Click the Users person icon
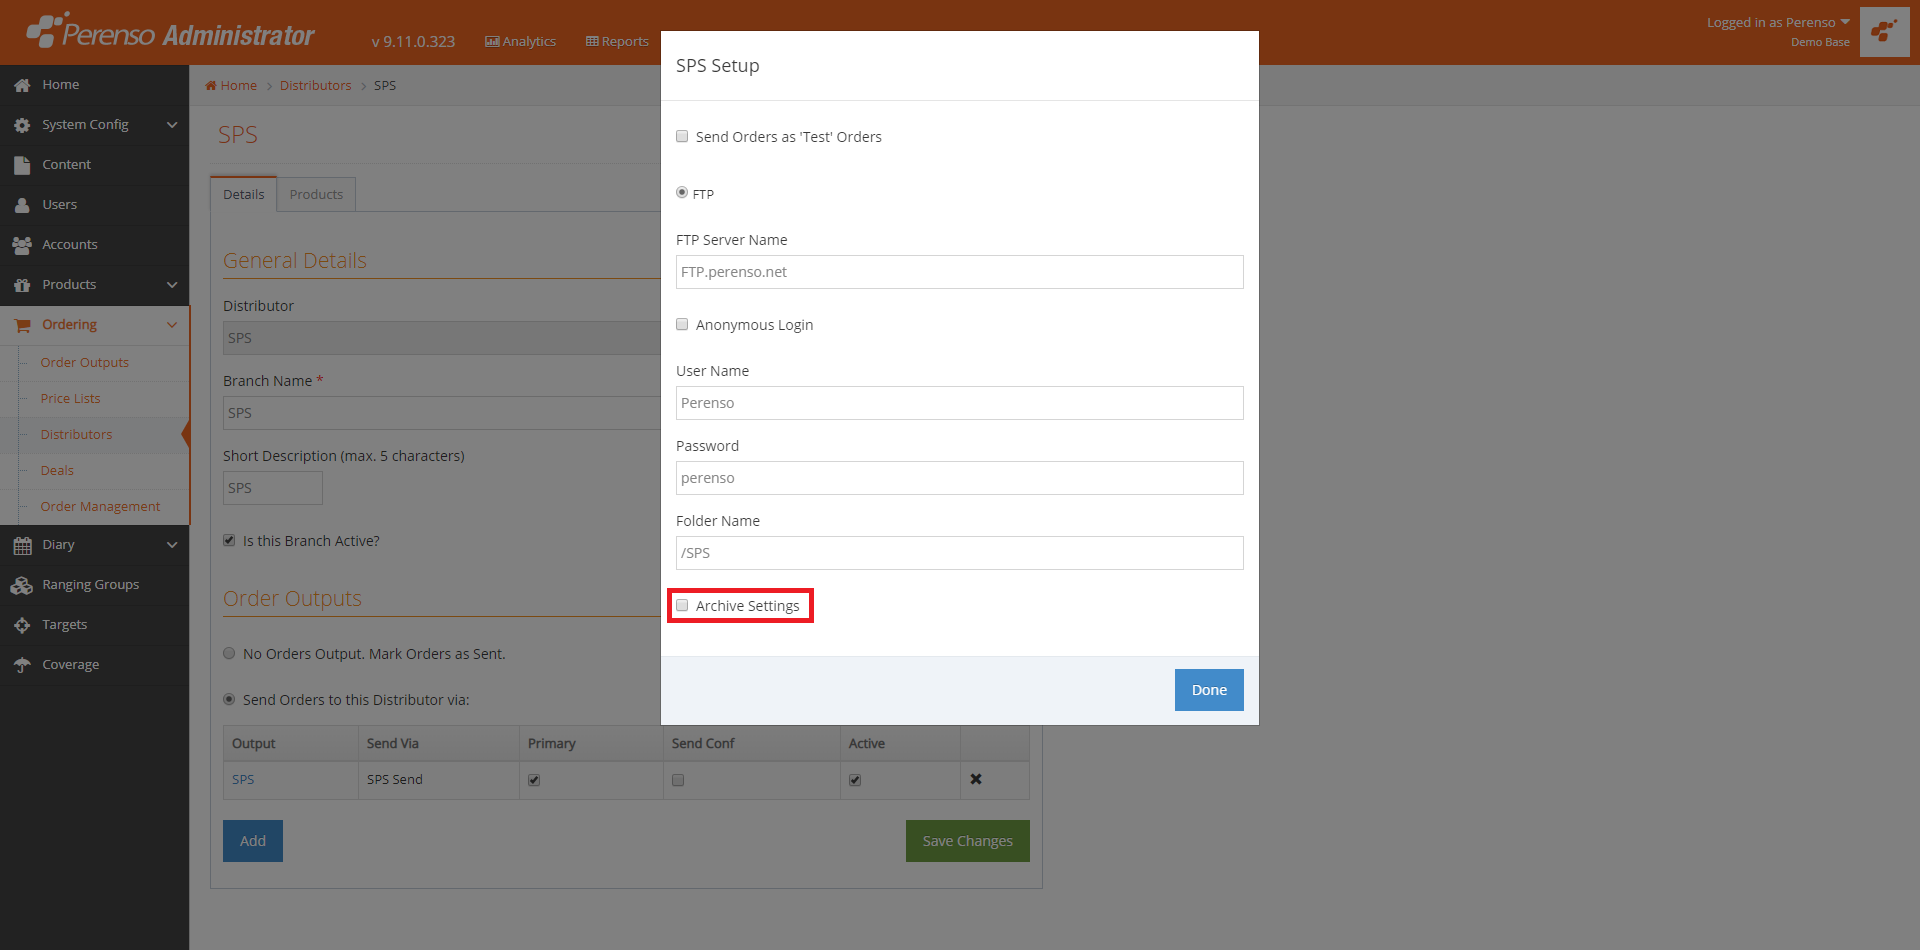The height and width of the screenshot is (950, 1920). [x=22, y=205]
